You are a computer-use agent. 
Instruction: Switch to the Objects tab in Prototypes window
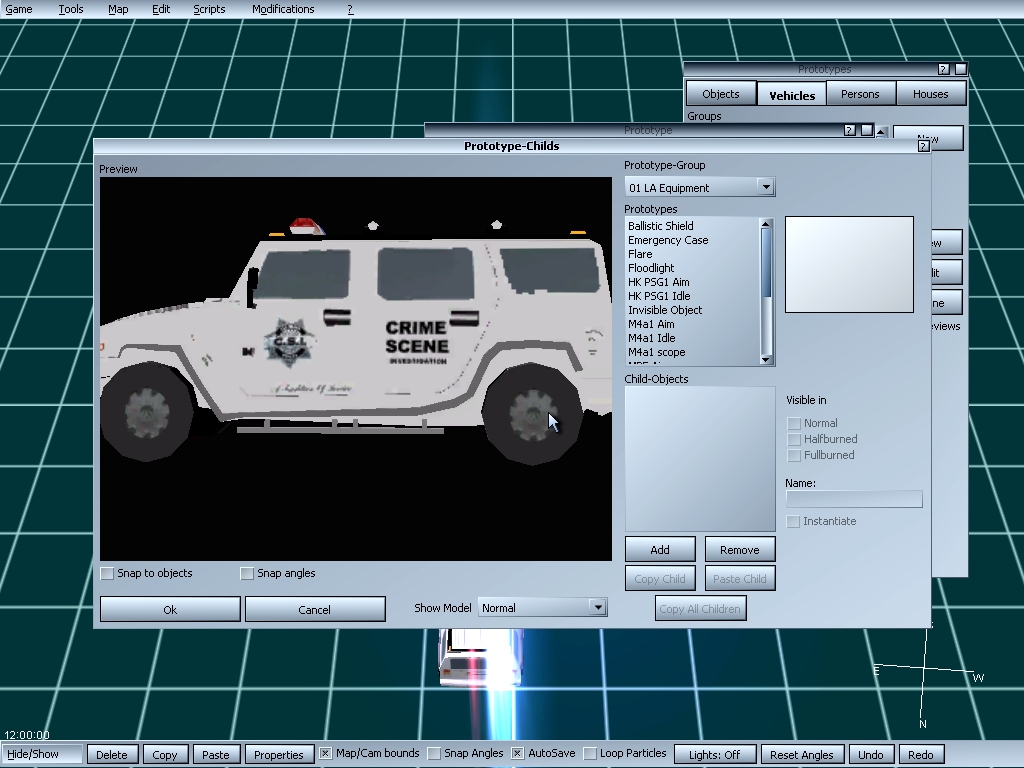(x=721, y=94)
